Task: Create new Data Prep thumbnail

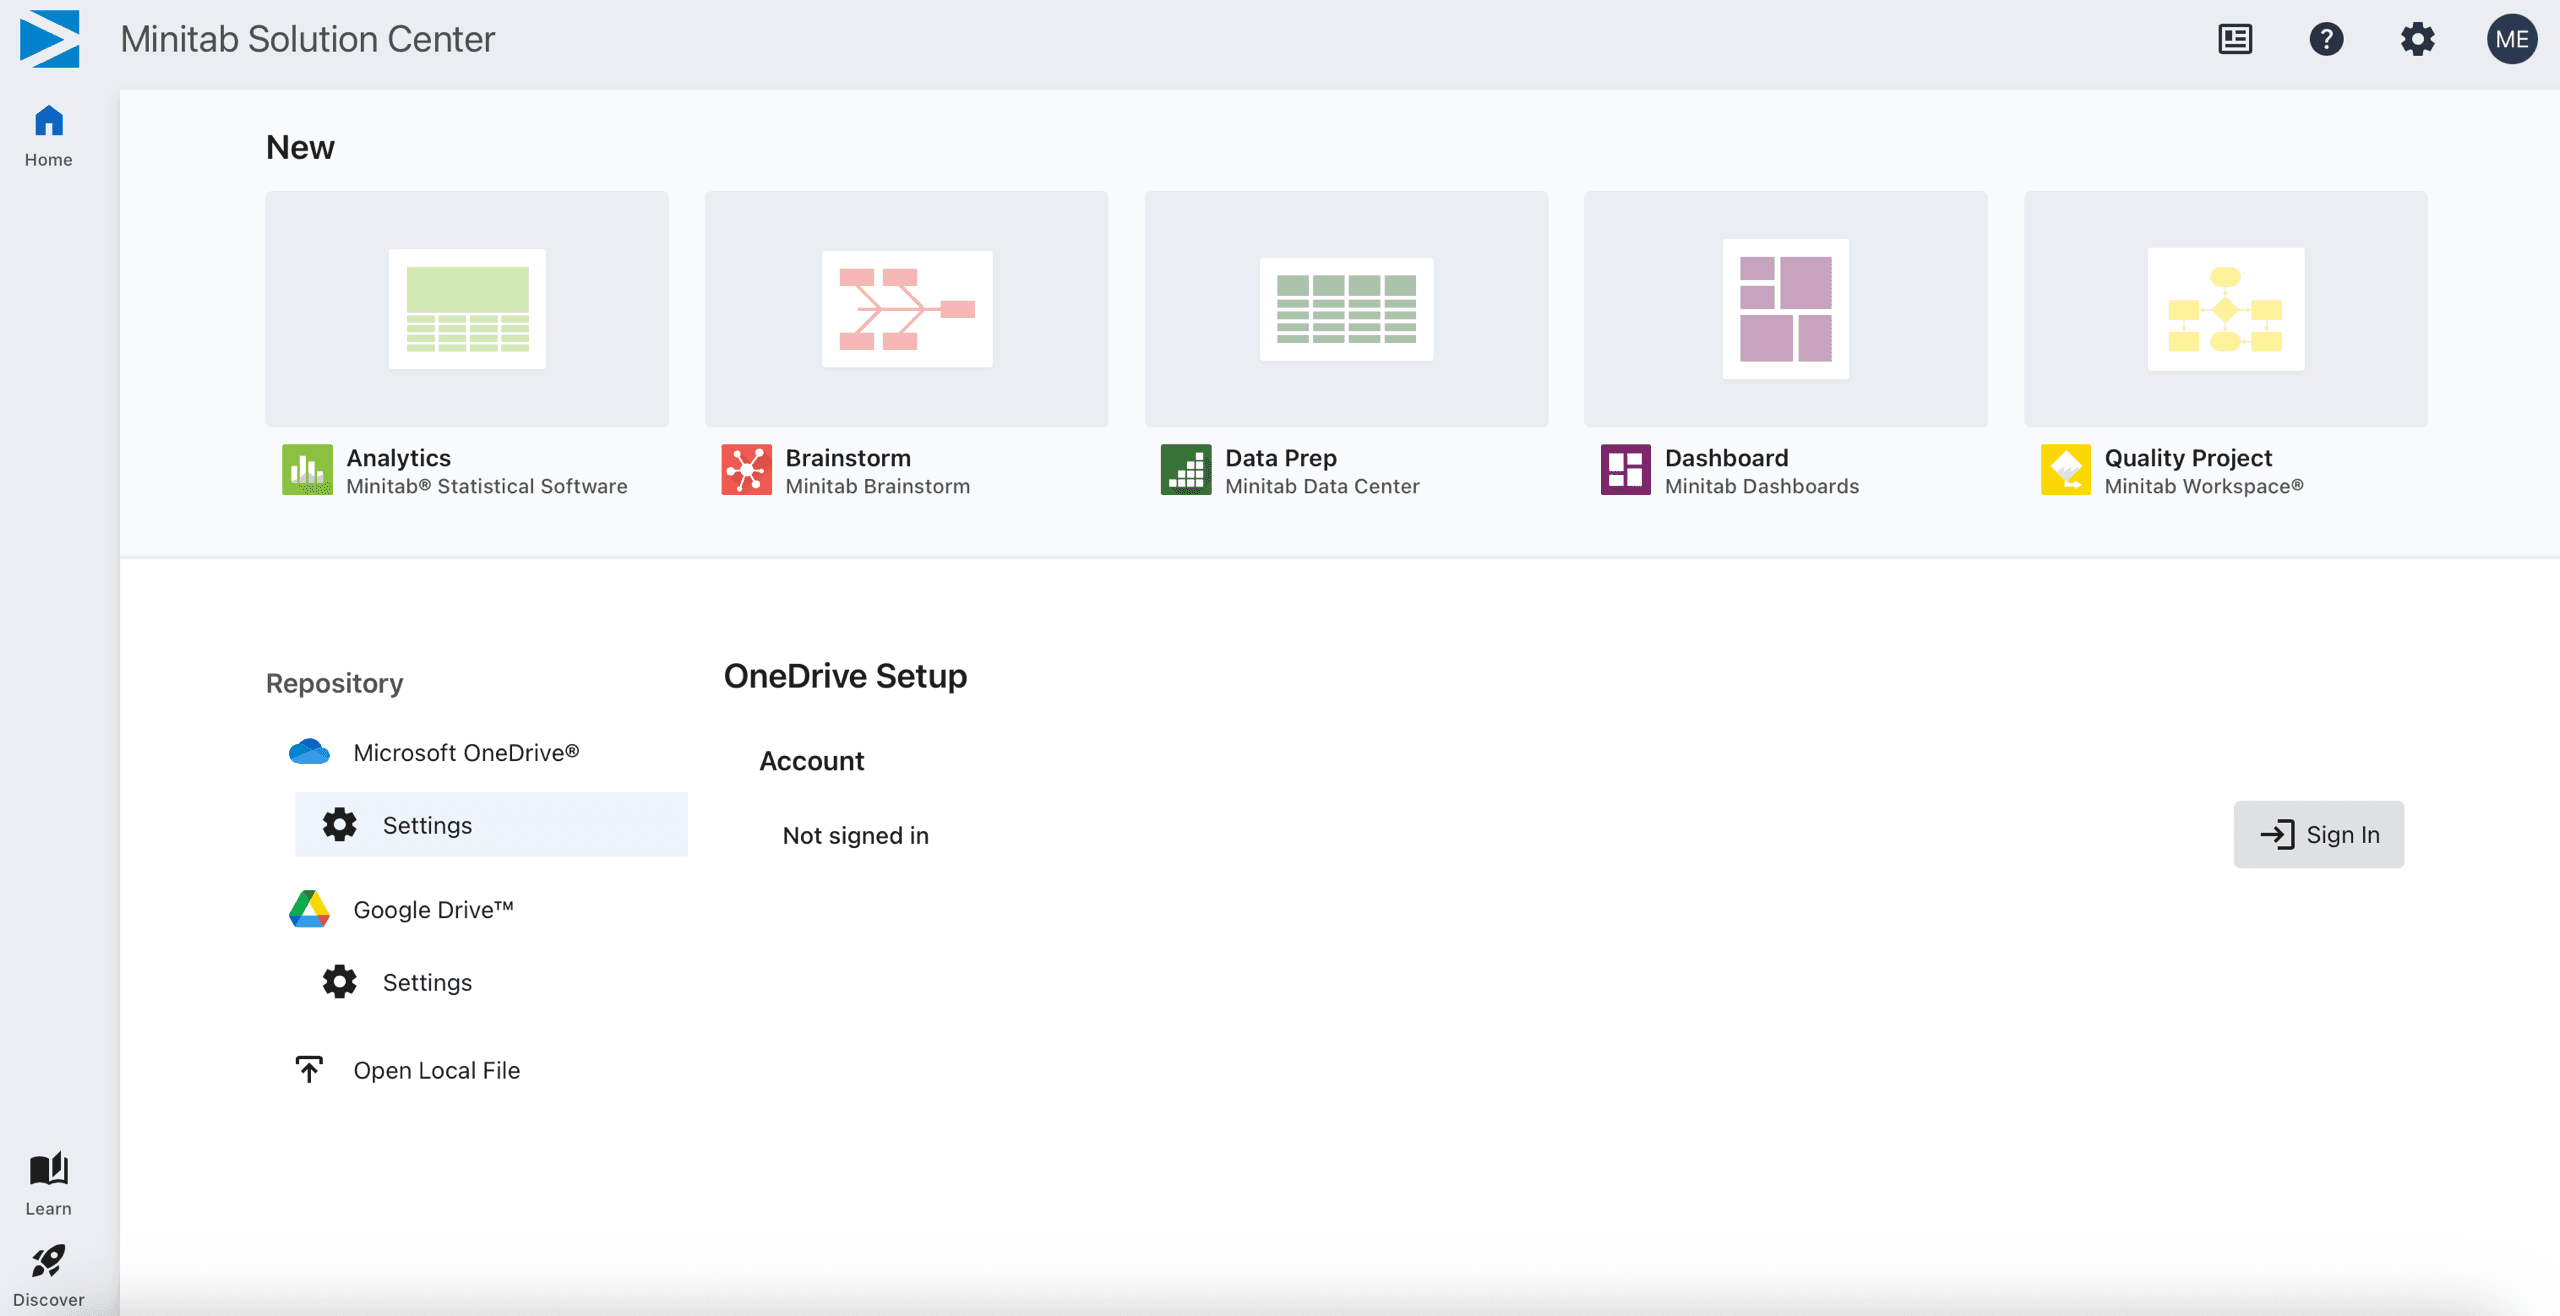Action: (1346, 309)
